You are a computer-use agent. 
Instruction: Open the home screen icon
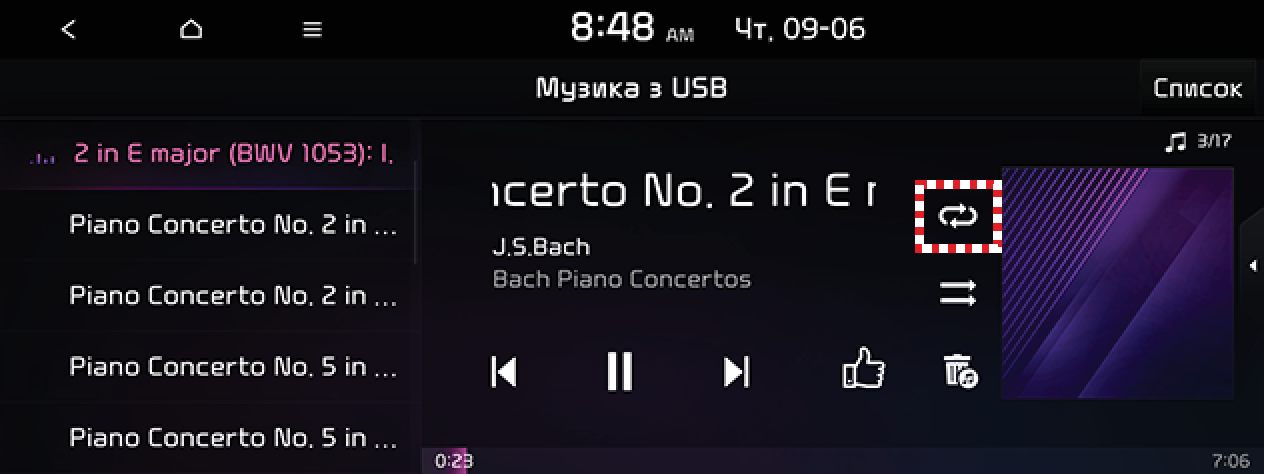[x=190, y=30]
